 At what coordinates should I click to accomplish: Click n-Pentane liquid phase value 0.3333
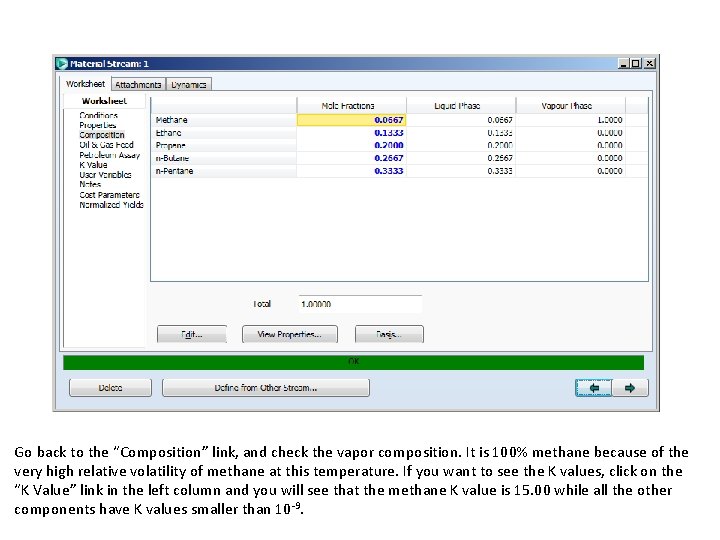461,171
